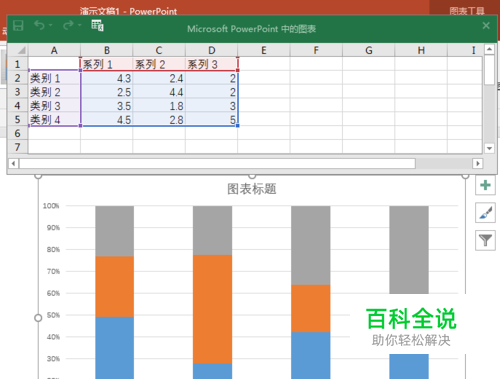The width and height of the screenshot is (500, 379).
Task: Open Chart Elements plus button
Action: [485, 185]
